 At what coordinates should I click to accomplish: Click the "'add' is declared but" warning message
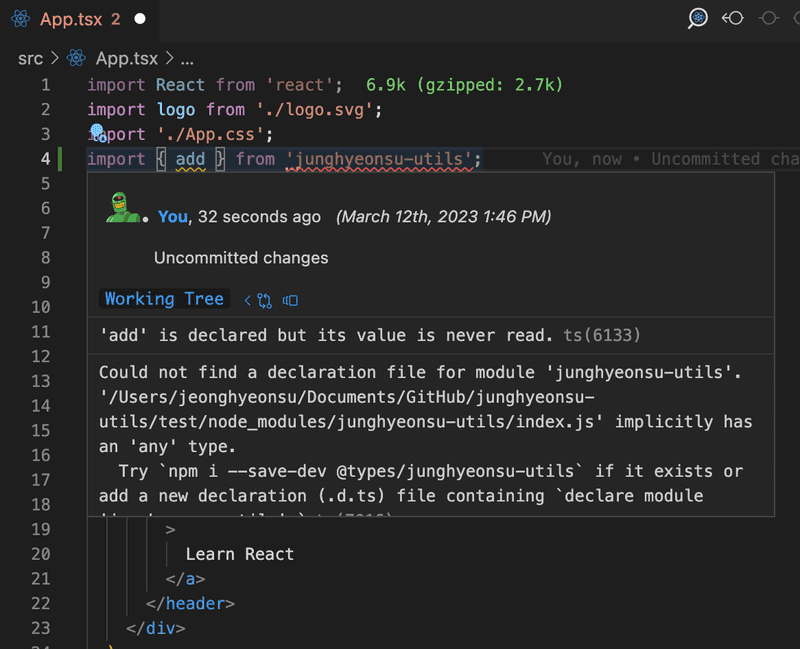click(326, 335)
